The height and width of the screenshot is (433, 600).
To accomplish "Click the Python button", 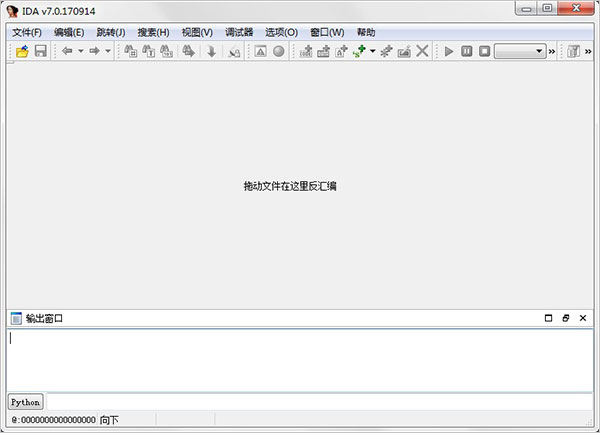I will point(25,402).
